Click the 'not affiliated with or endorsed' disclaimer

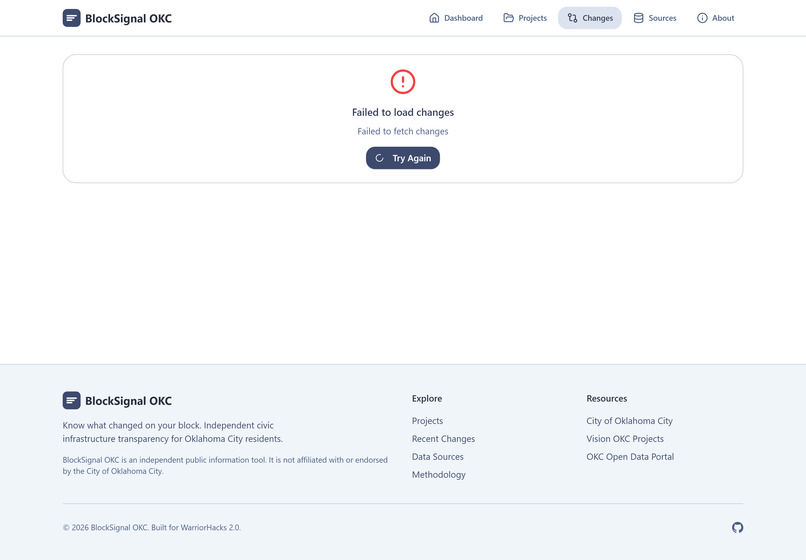coord(225,465)
